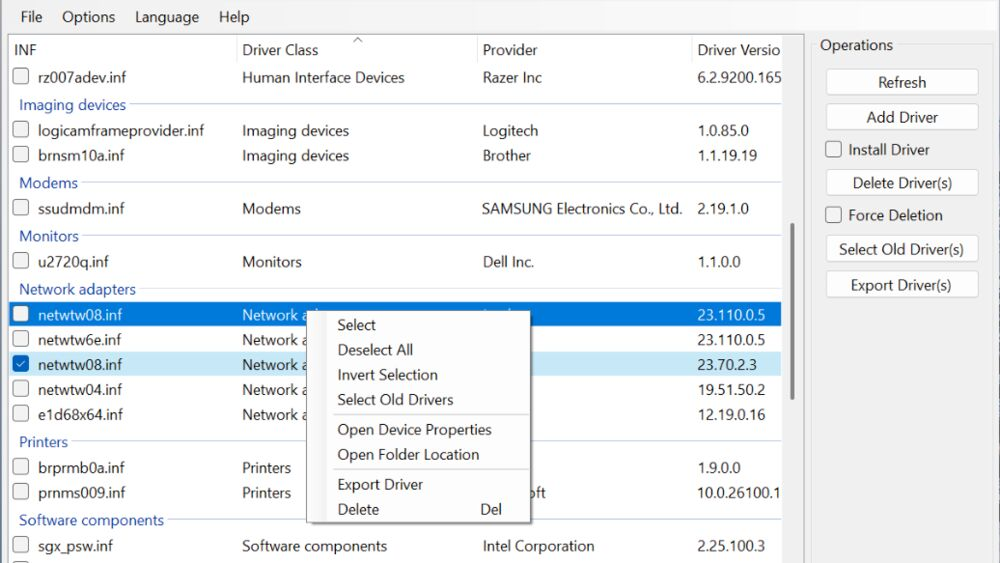
Task: Select the Logitech provider cell
Action: click(x=510, y=131)
